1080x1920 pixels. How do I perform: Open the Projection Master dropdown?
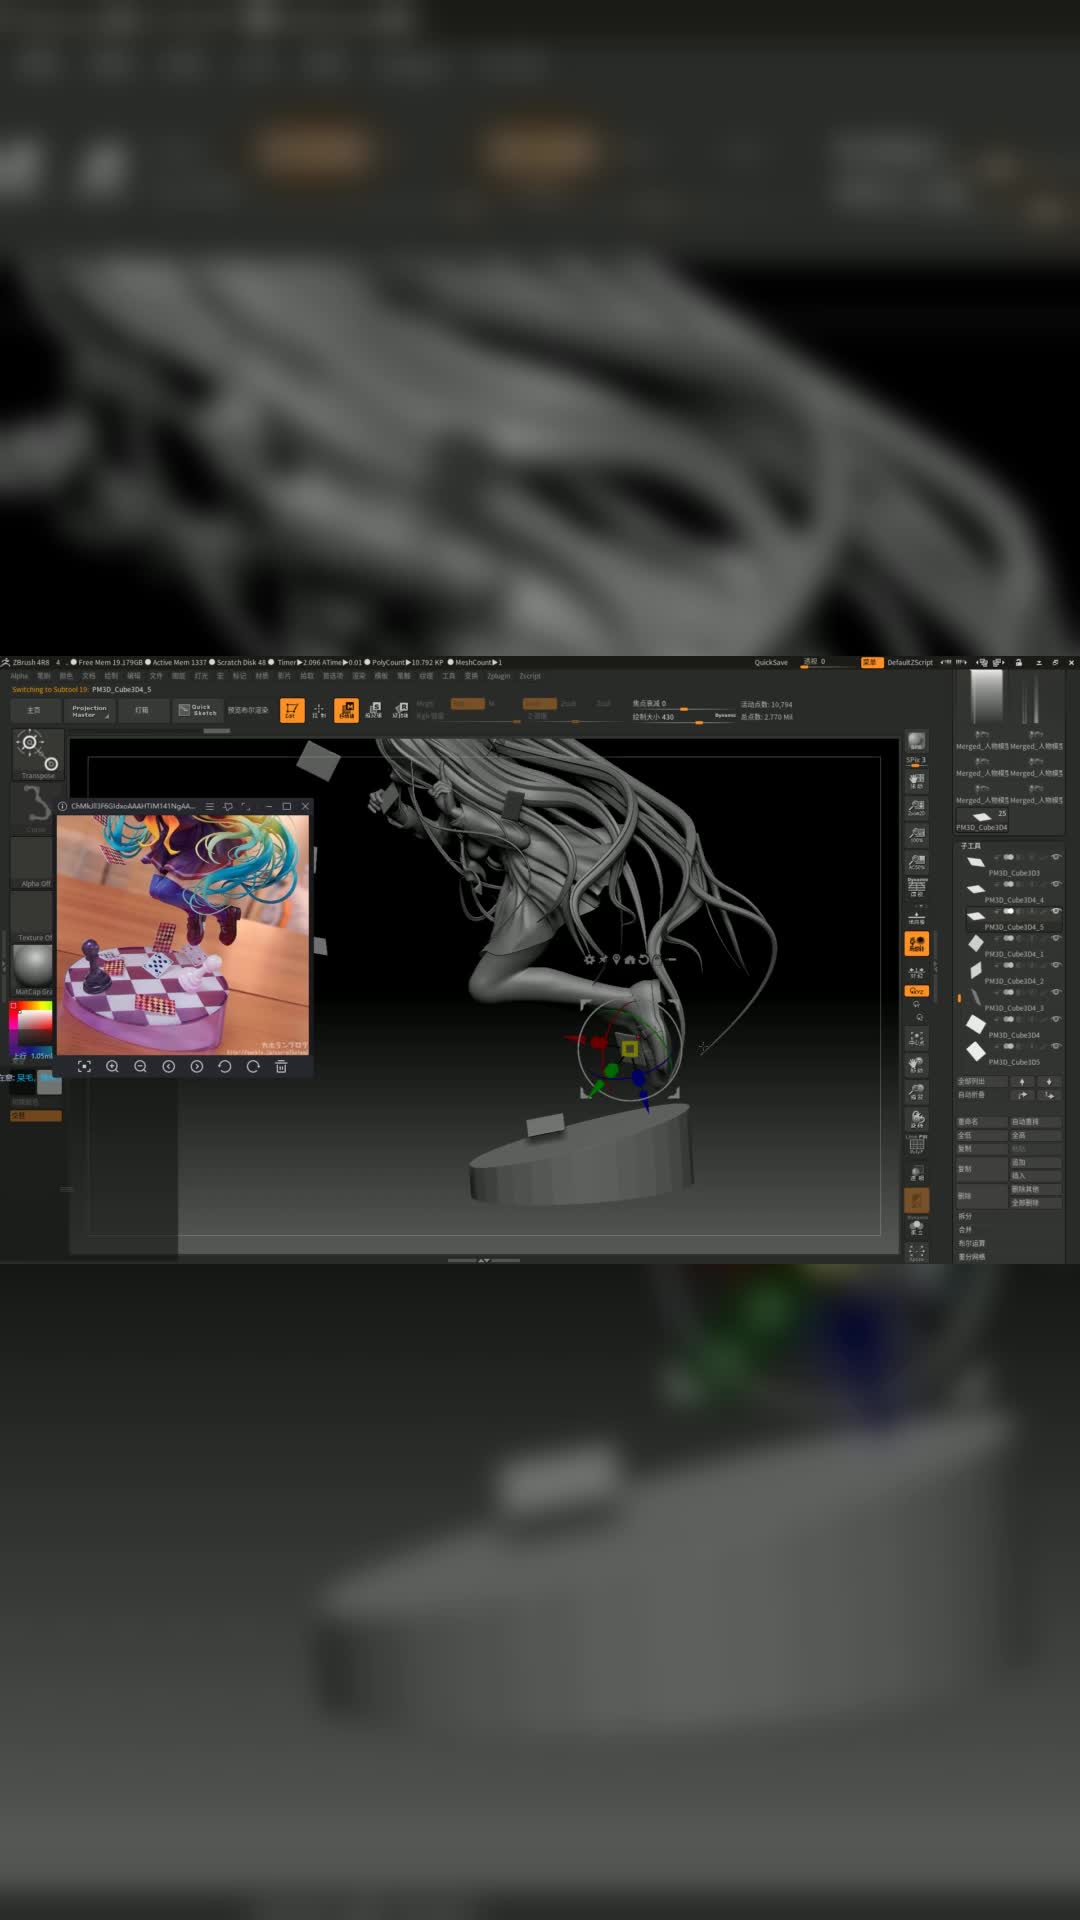pyautogui.click(x=89, y=711)
